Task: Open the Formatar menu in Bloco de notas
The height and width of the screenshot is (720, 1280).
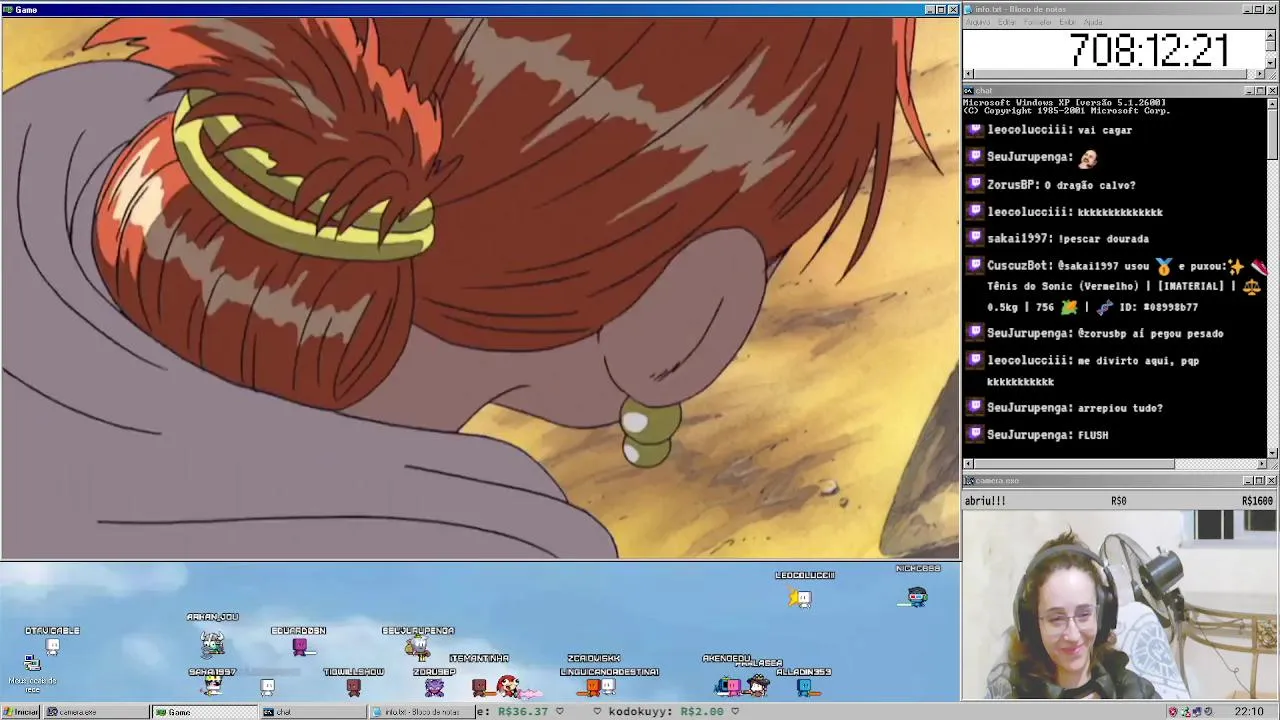Action: (x=1037, y=22)
